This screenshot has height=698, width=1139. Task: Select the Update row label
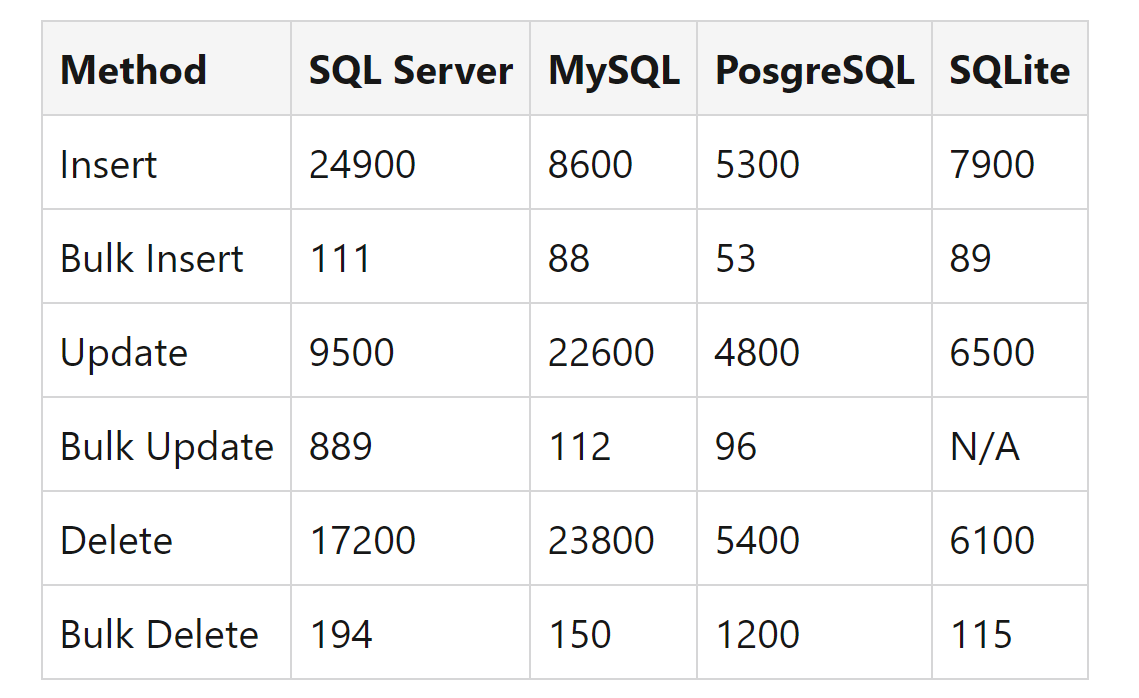[x=124, y=352]
